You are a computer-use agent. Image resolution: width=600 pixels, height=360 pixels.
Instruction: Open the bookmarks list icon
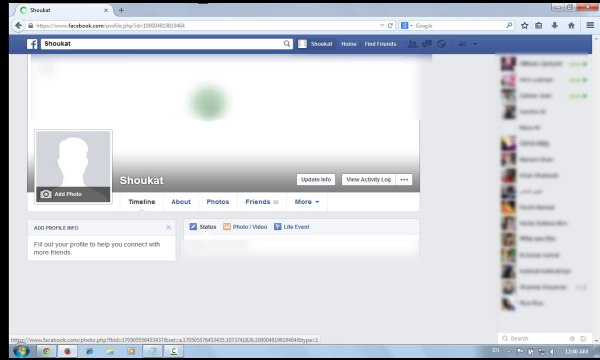click(539, 26)
